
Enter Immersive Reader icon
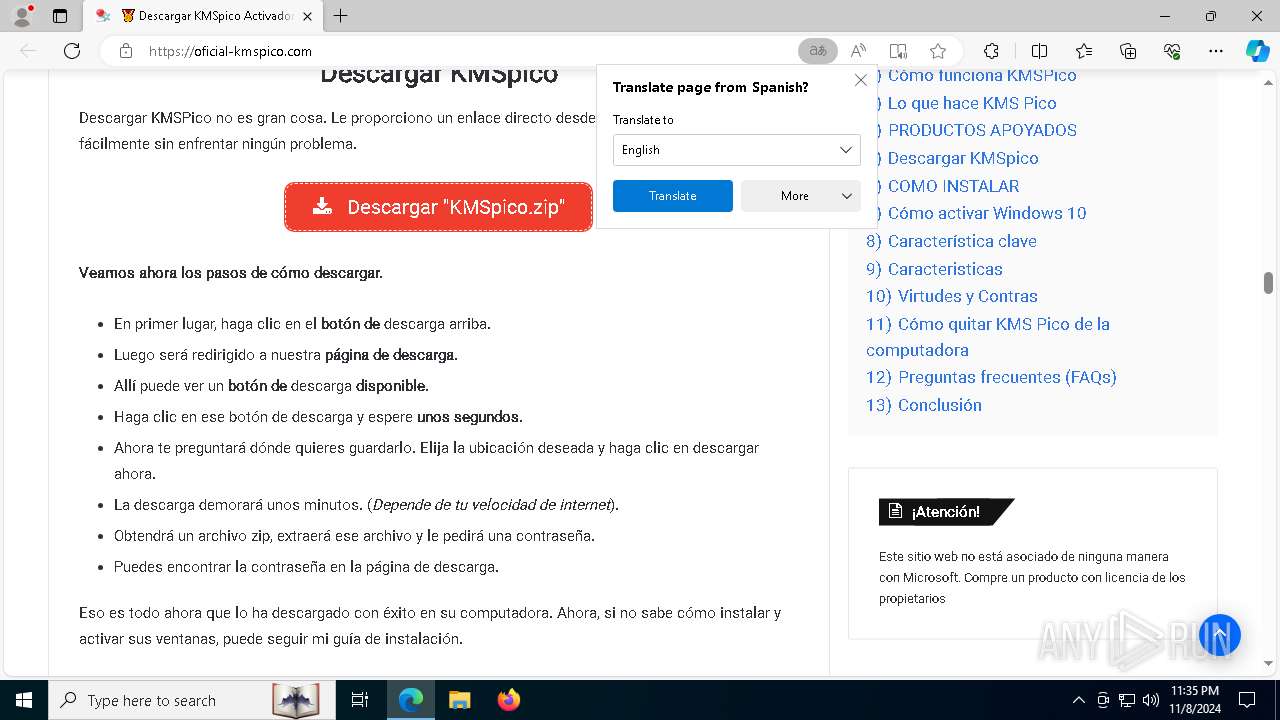point(898,51)
